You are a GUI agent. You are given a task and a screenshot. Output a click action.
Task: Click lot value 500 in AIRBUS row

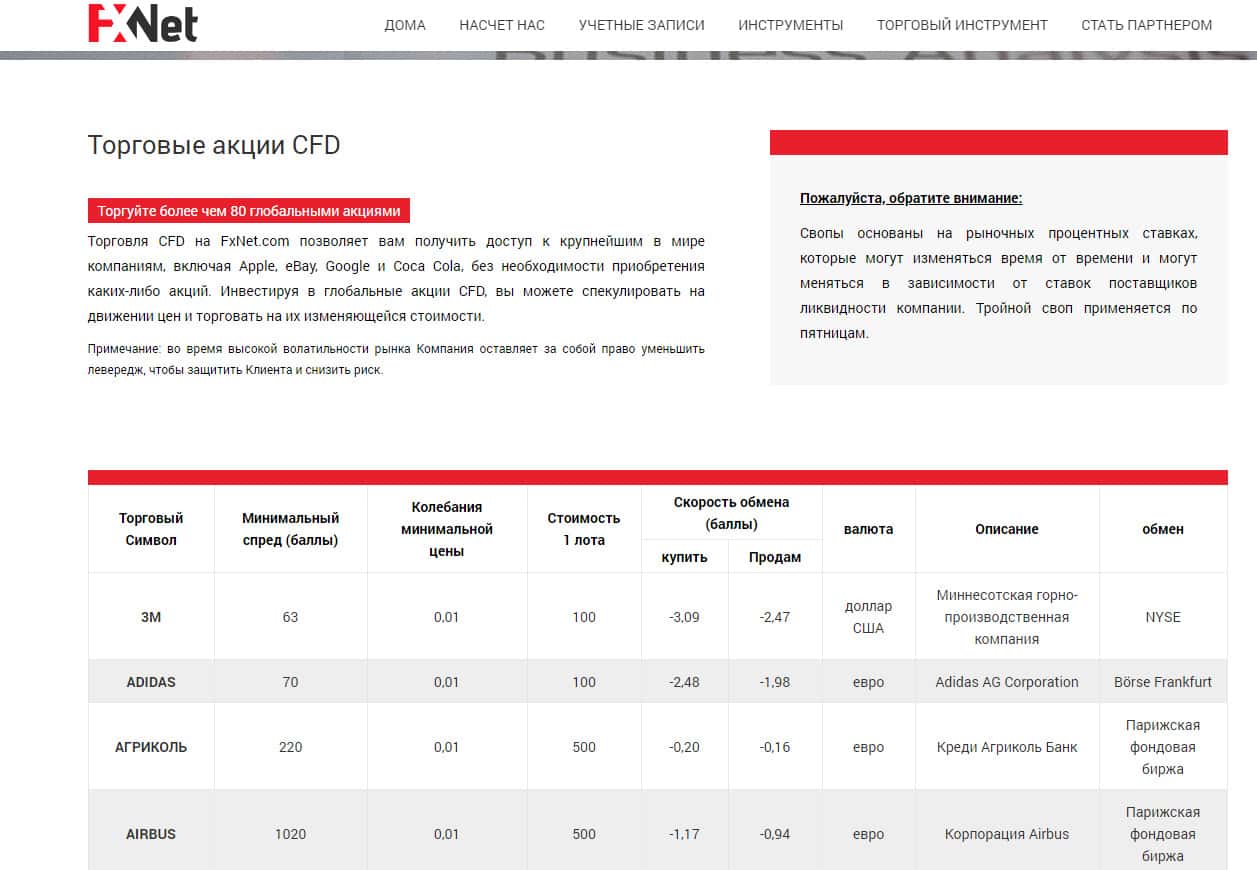[x=584, y=834]
